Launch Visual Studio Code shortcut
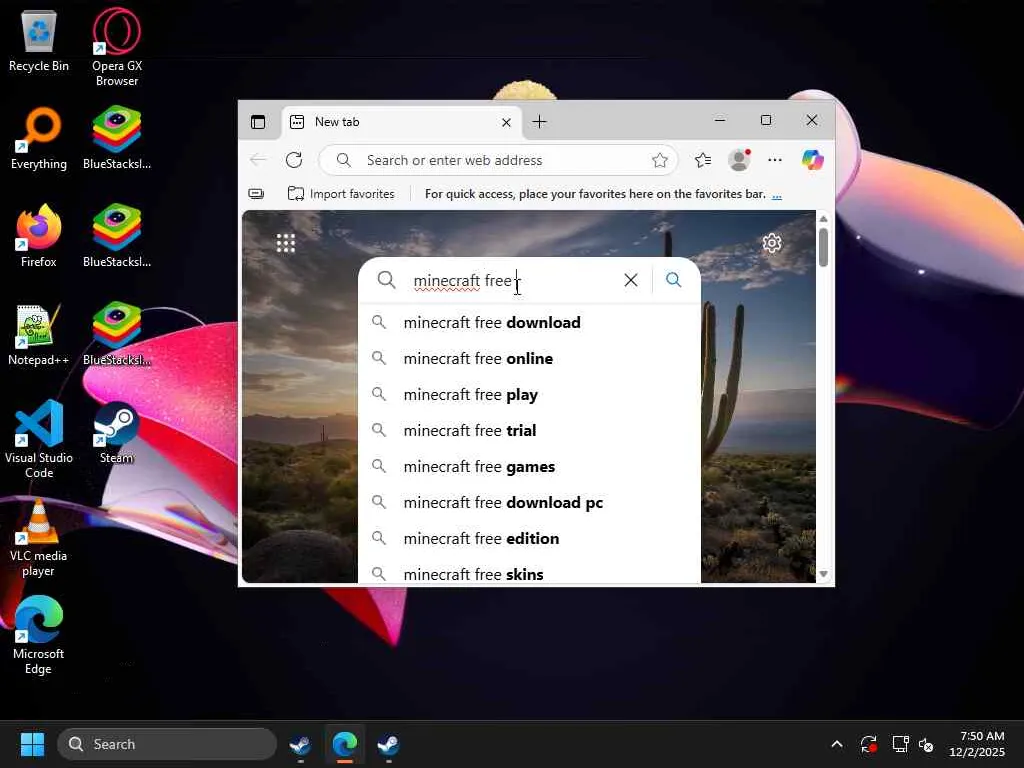Image resolution: width=1024 pixels, height=768 pixels. tap(39, 439)
